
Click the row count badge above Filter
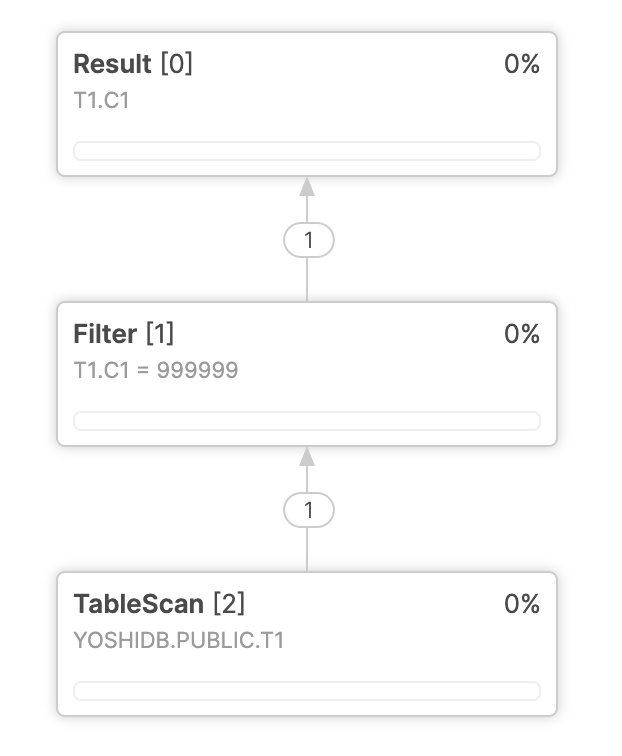(x=309, y=240)
